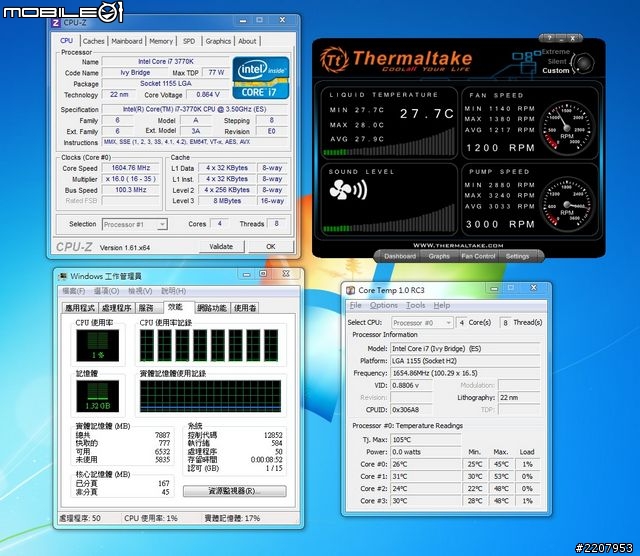Open the Tools menu in Core Temp
This screenshot has width=640, height=556.
(x=416, y=305)
